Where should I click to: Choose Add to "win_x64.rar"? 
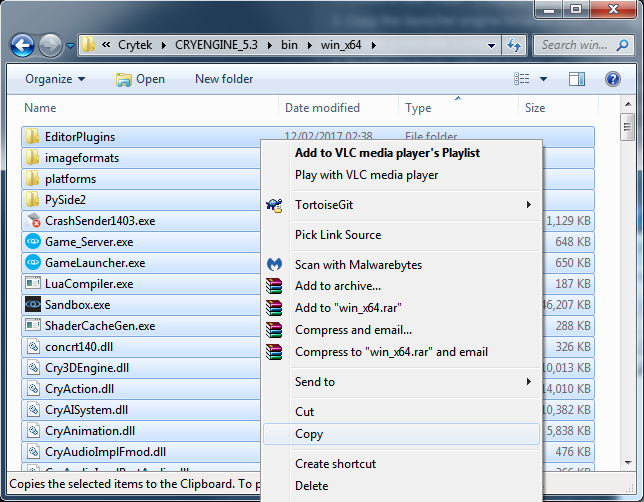pyautogui.click(x=401, y=308)
